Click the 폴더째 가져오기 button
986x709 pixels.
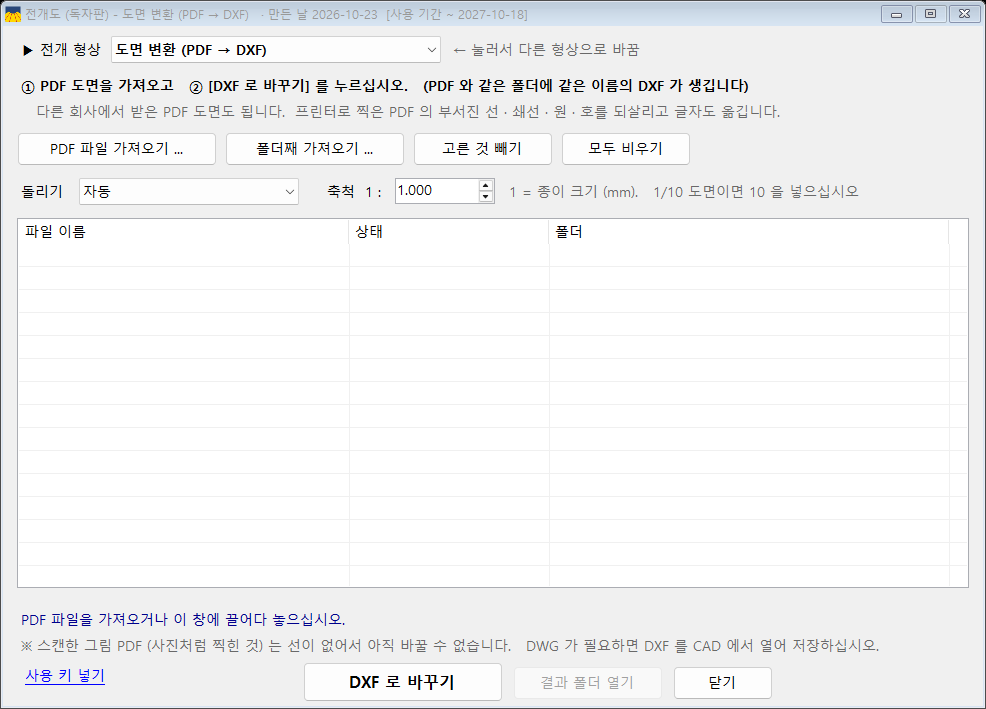[x=314, y=149]
